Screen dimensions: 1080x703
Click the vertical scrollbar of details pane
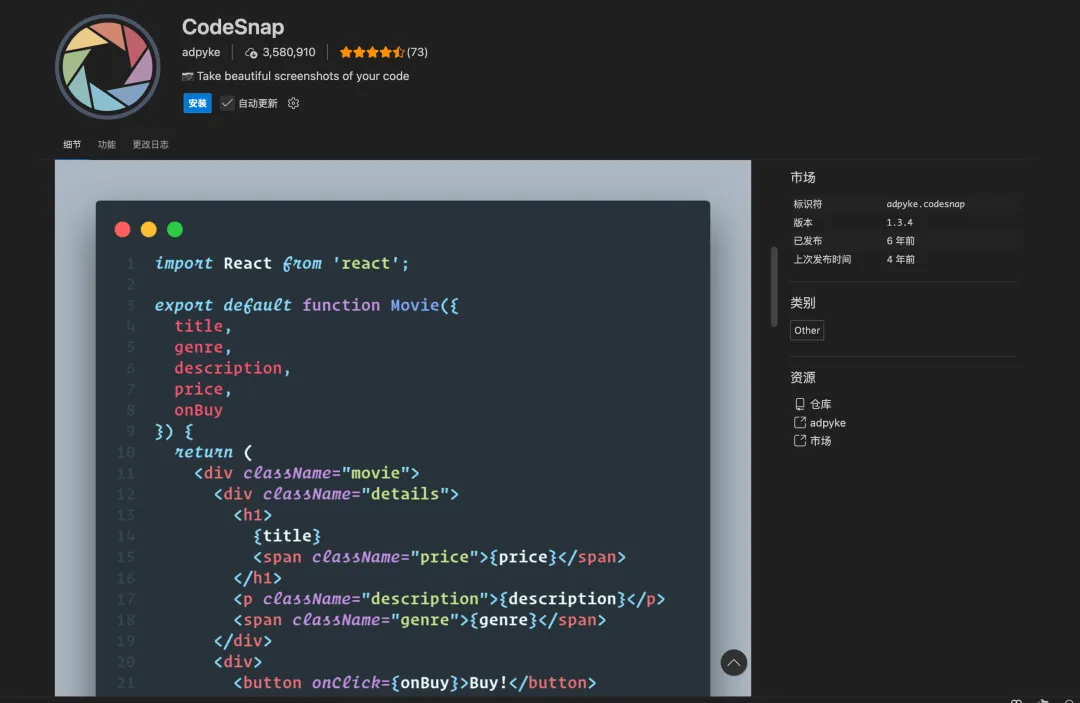774,286
